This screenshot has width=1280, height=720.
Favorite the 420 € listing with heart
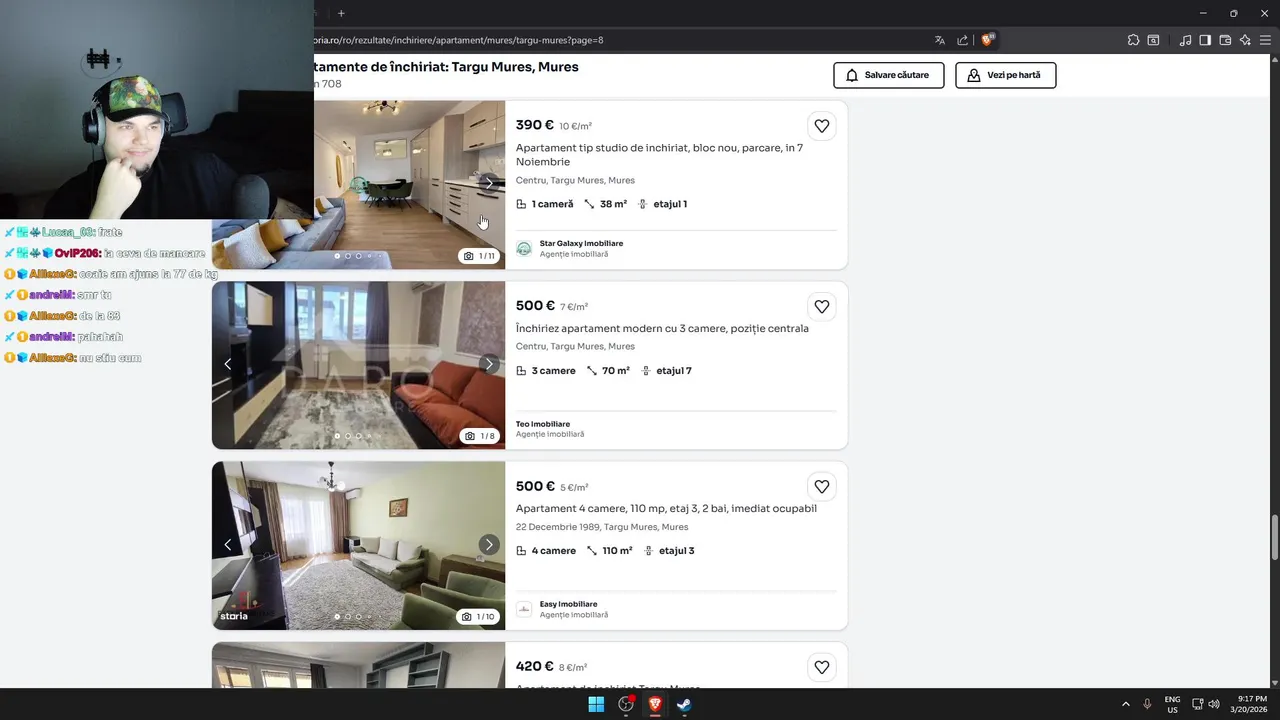click(821, 667)
